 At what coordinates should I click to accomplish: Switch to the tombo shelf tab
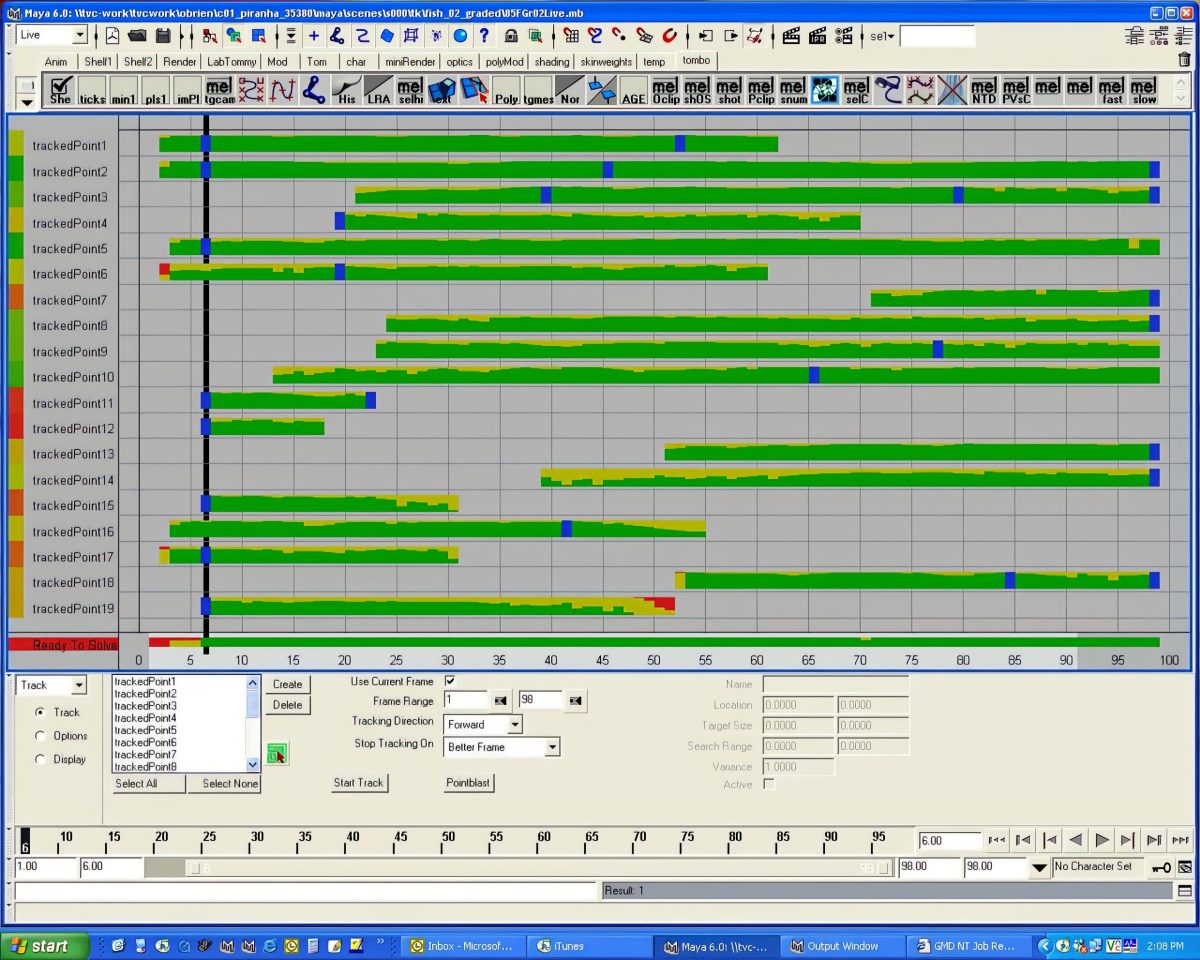(x=697, y=61)
